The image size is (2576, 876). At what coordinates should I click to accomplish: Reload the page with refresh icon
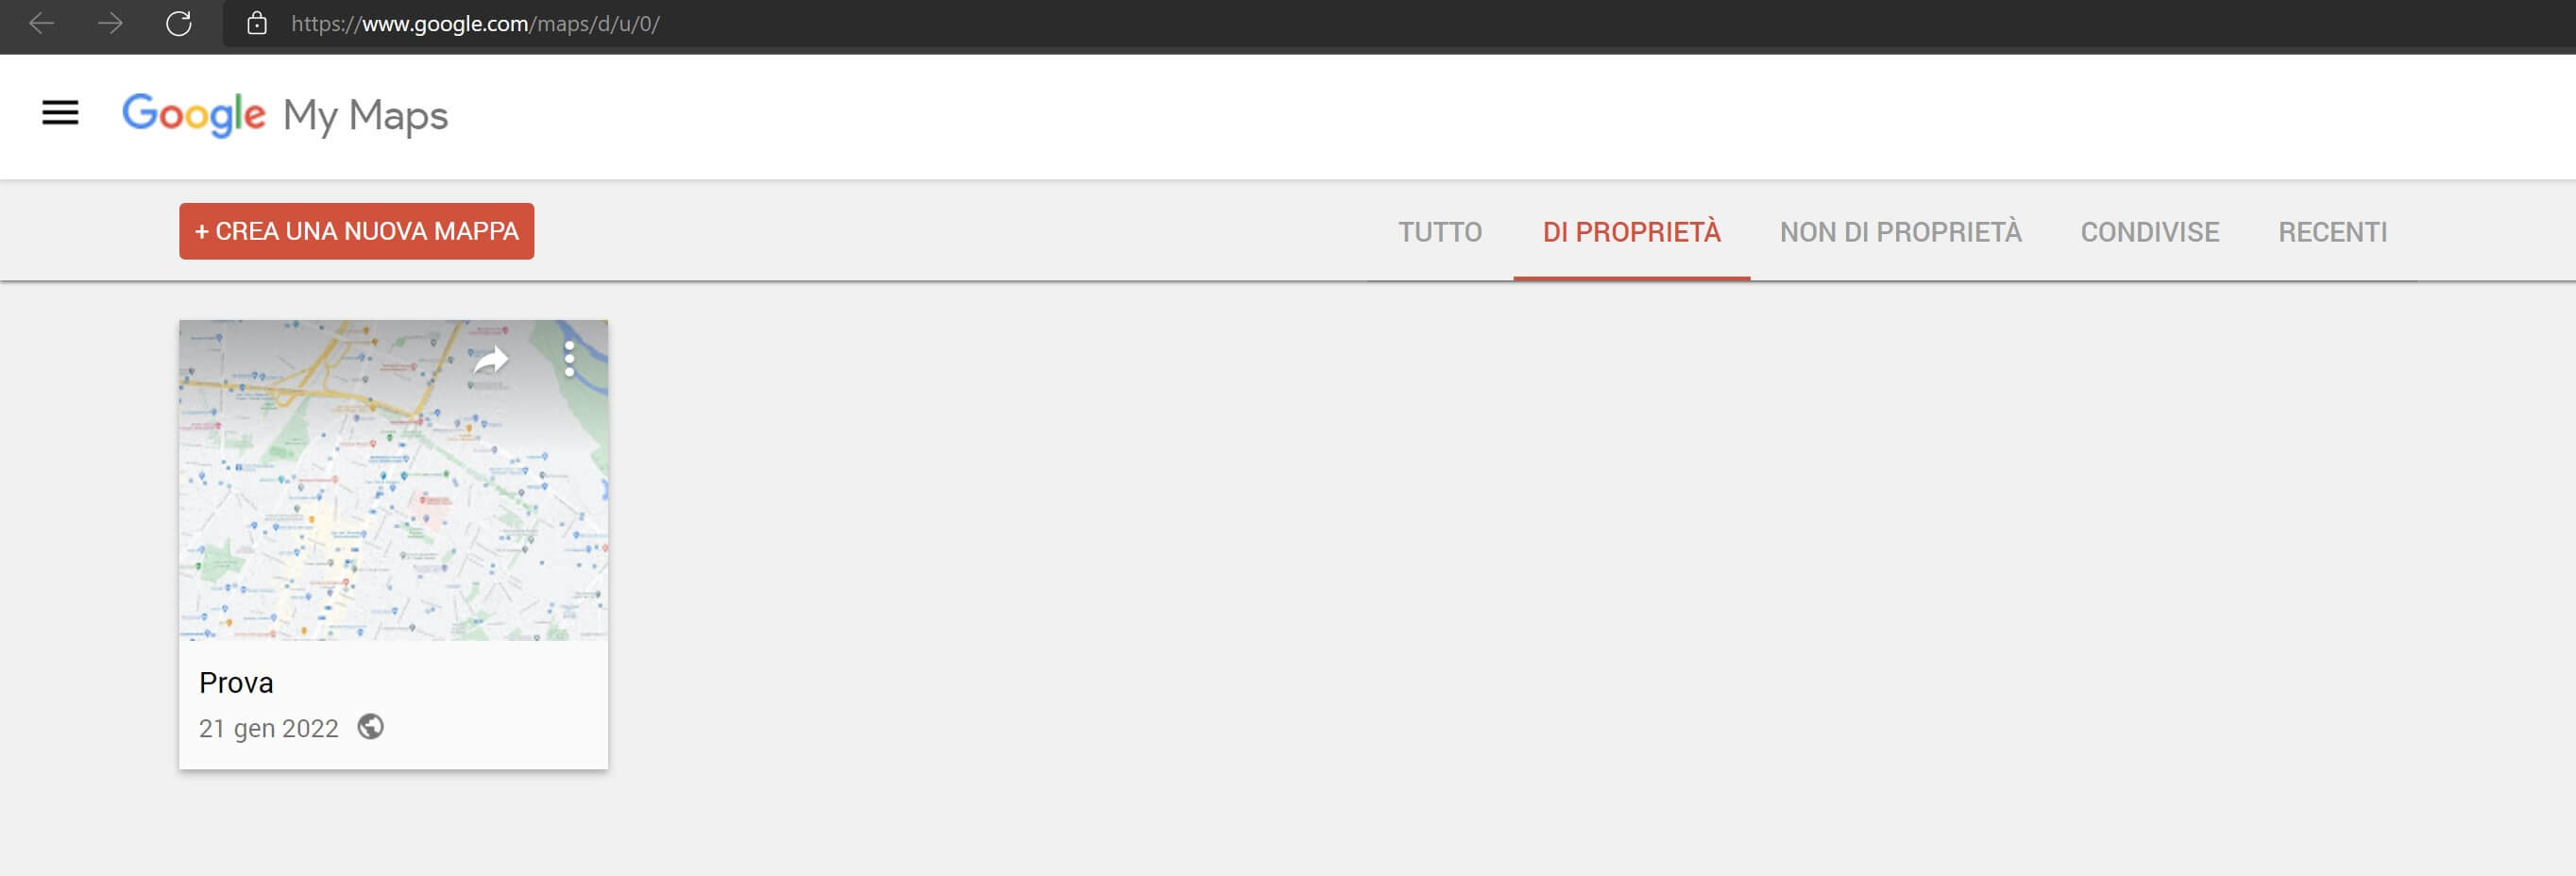[178, 23]
